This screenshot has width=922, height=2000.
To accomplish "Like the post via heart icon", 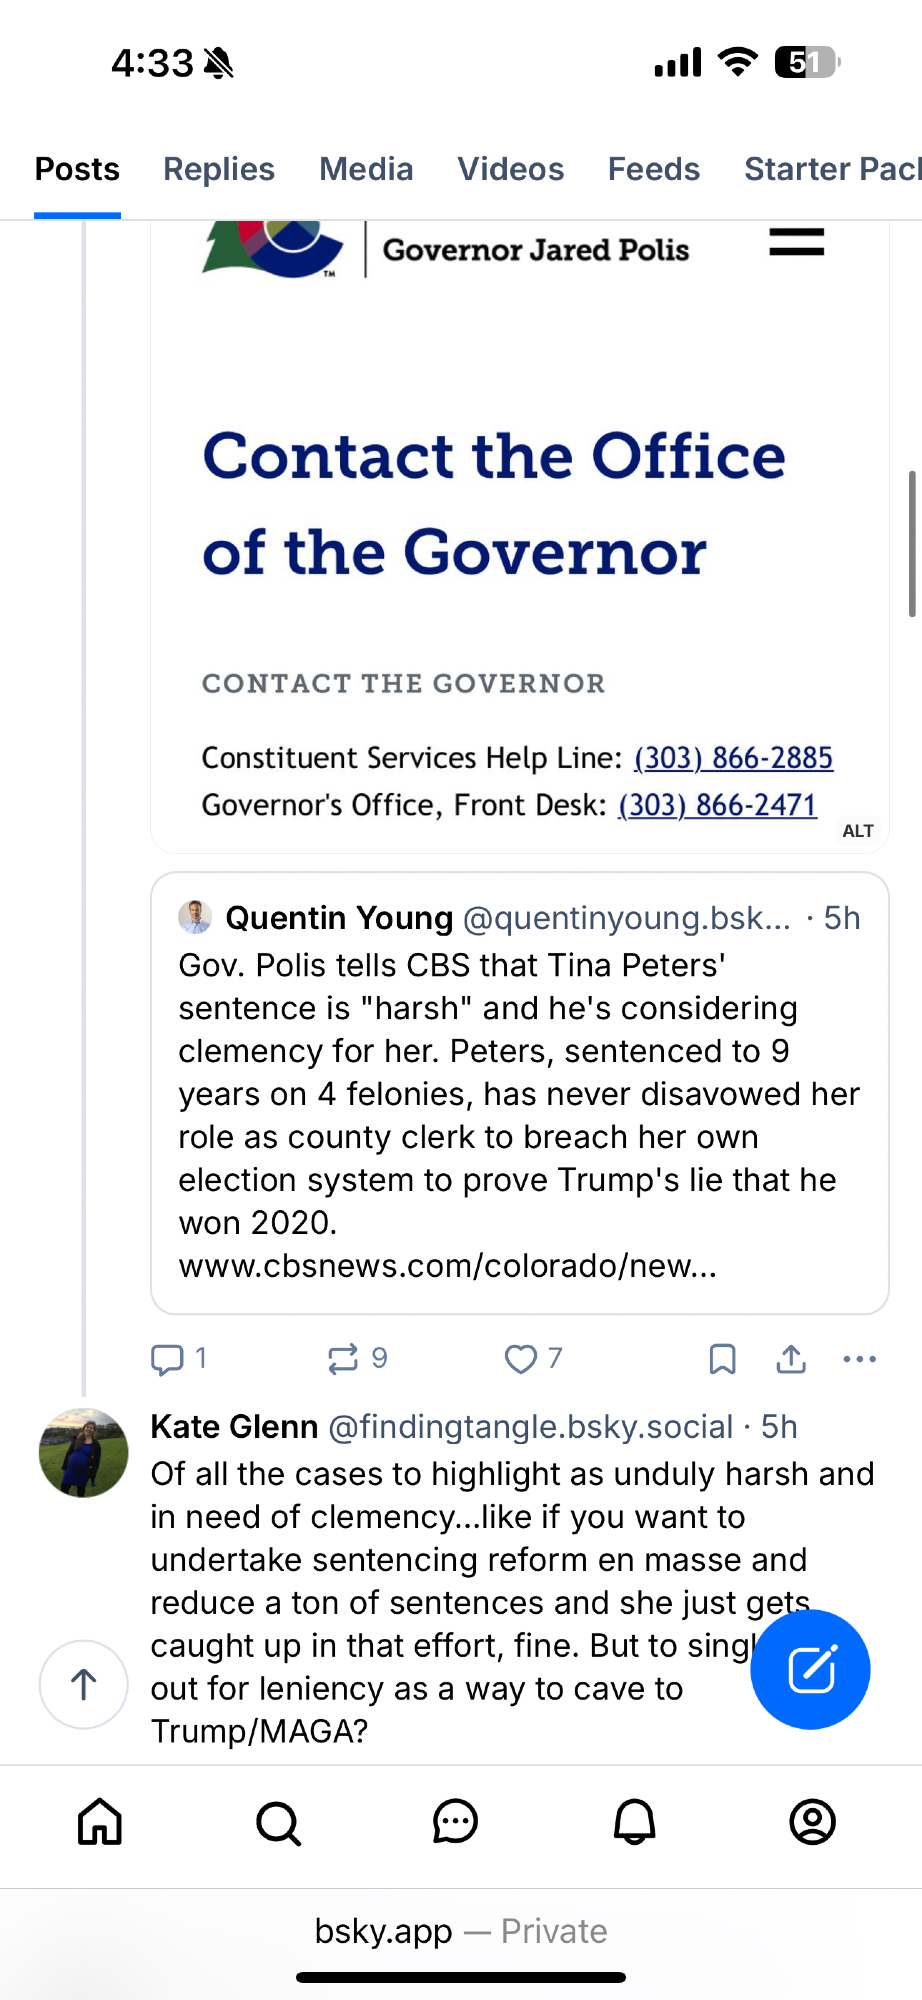I will 520,1359.
